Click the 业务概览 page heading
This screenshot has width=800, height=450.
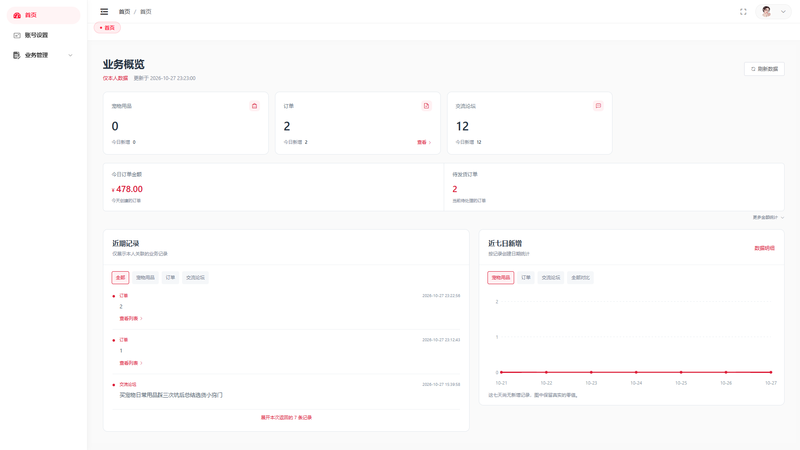coord(123,64)
